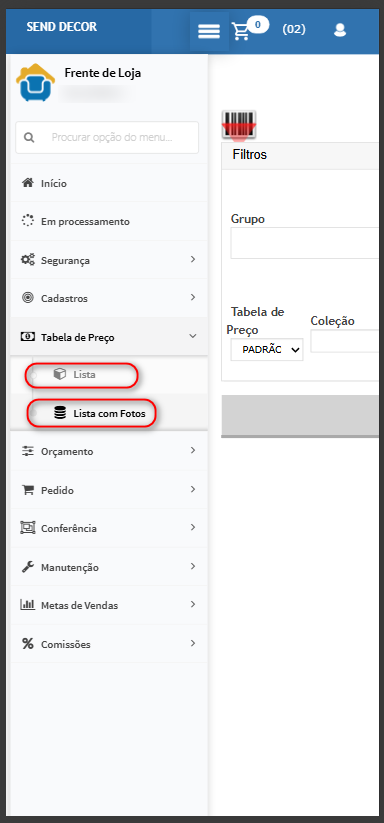Click the Em processamento spinner icon
384x823 pixels.
27,220
